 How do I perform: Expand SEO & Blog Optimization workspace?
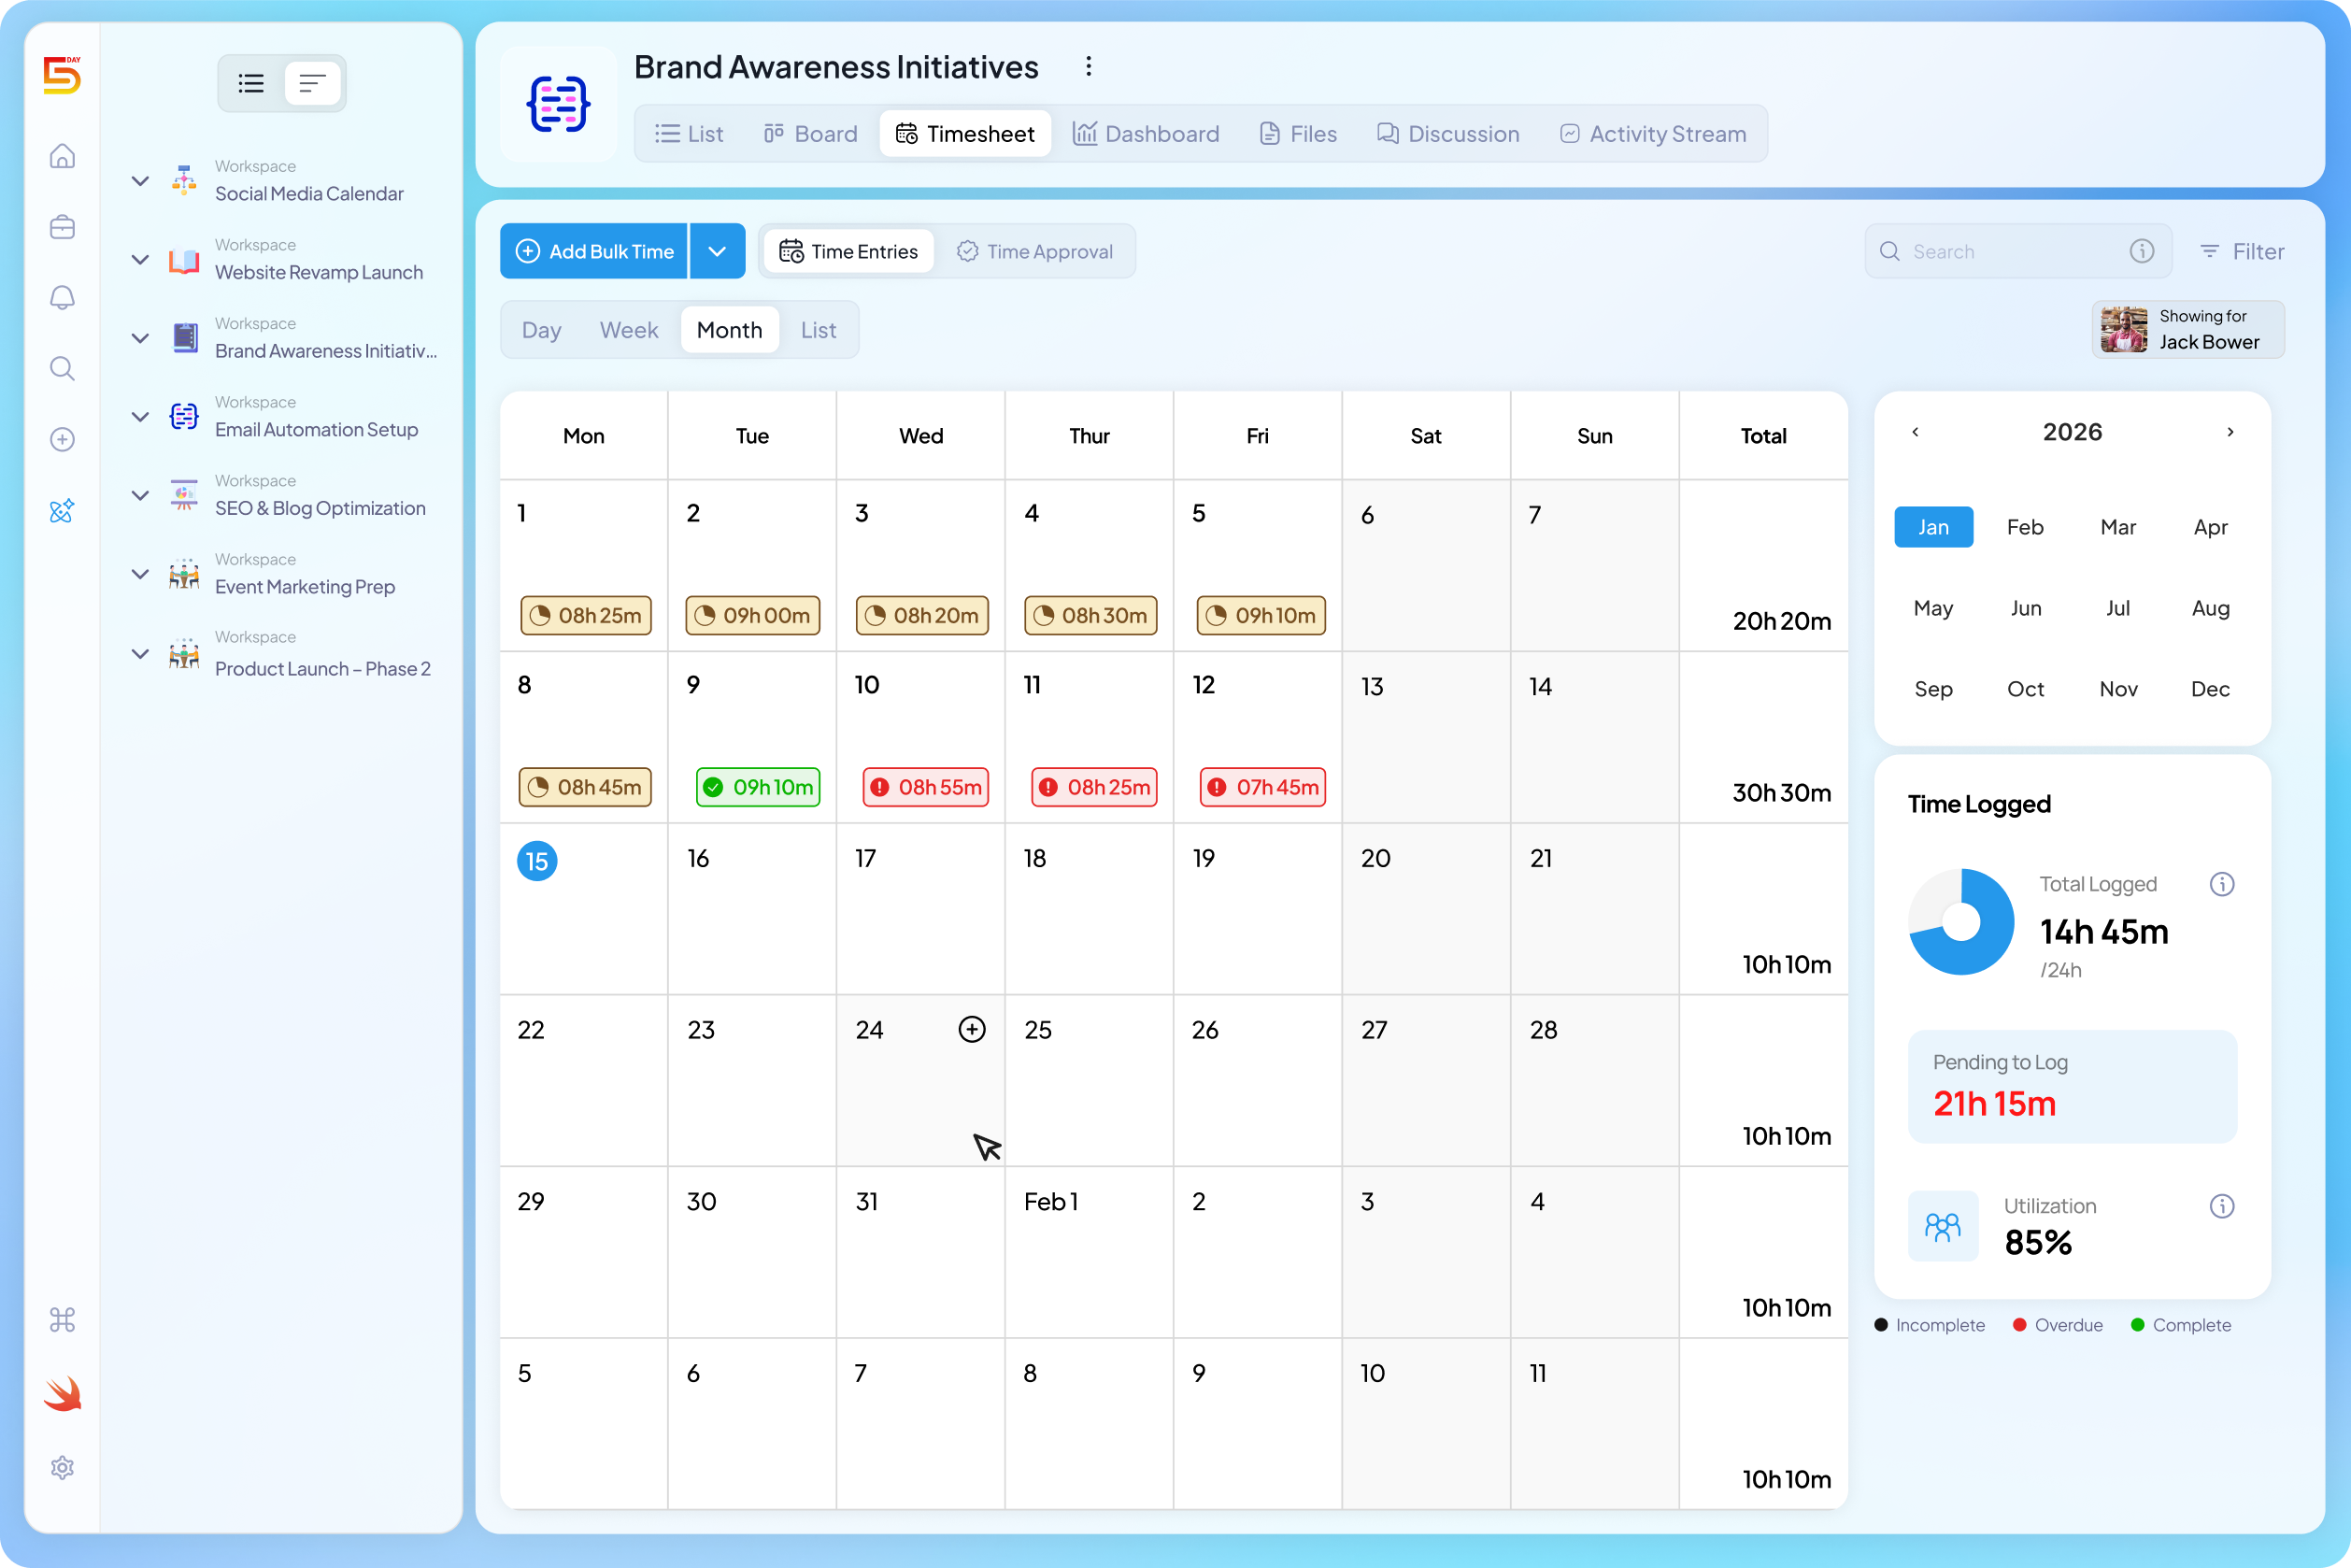[140, 495]
